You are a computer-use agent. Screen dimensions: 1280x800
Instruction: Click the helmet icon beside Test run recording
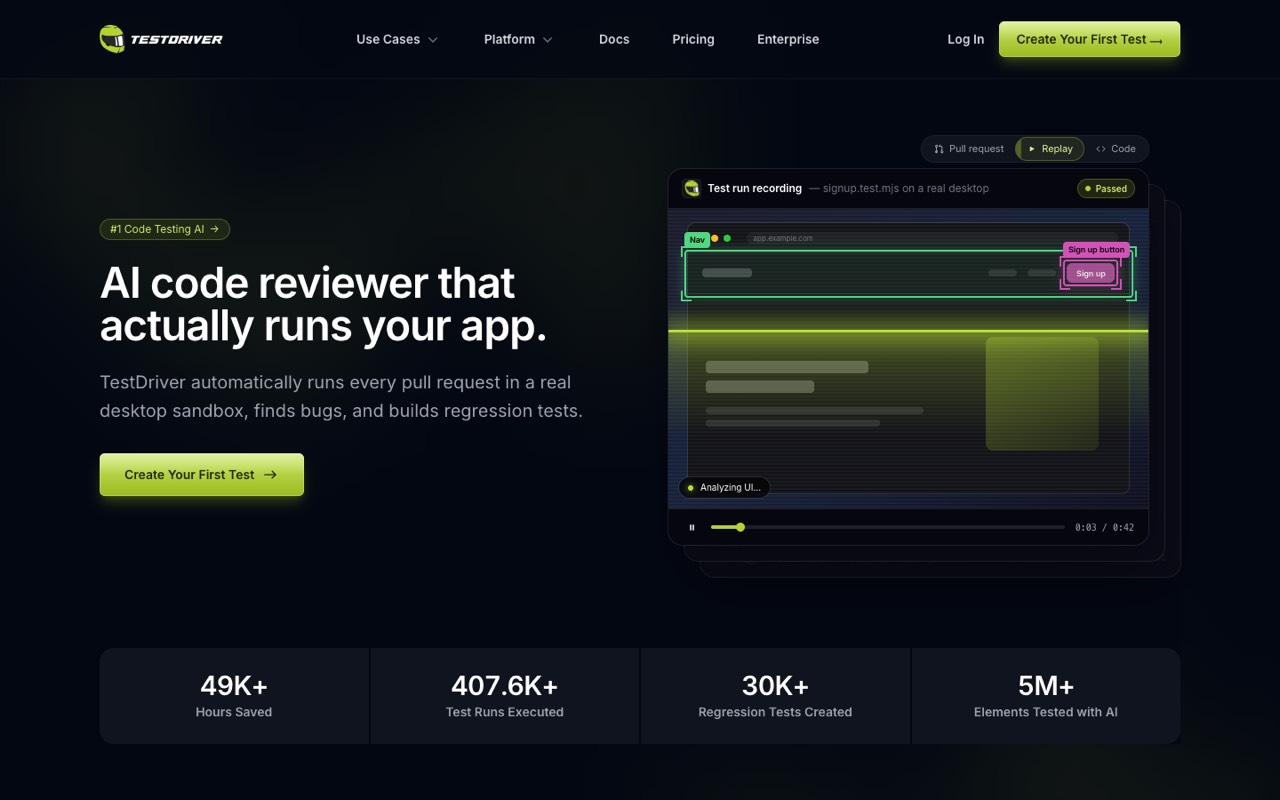[691, 188]
